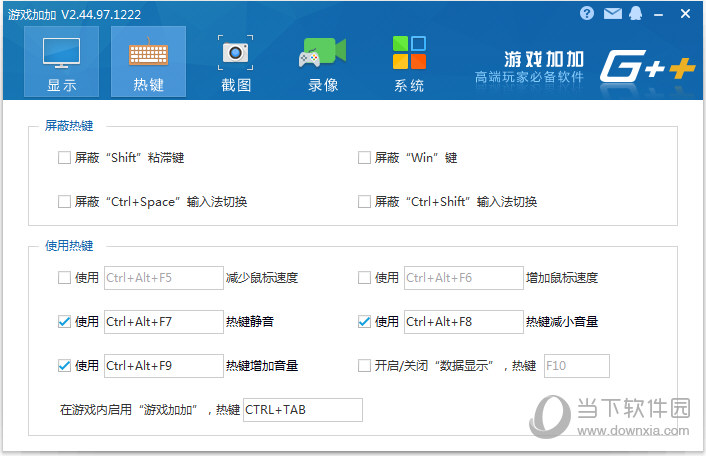Uncheck 使用 for 热键静音
The height and width of the screenshot is (456, 706).
pyautogui.click(x=64, y=321)
